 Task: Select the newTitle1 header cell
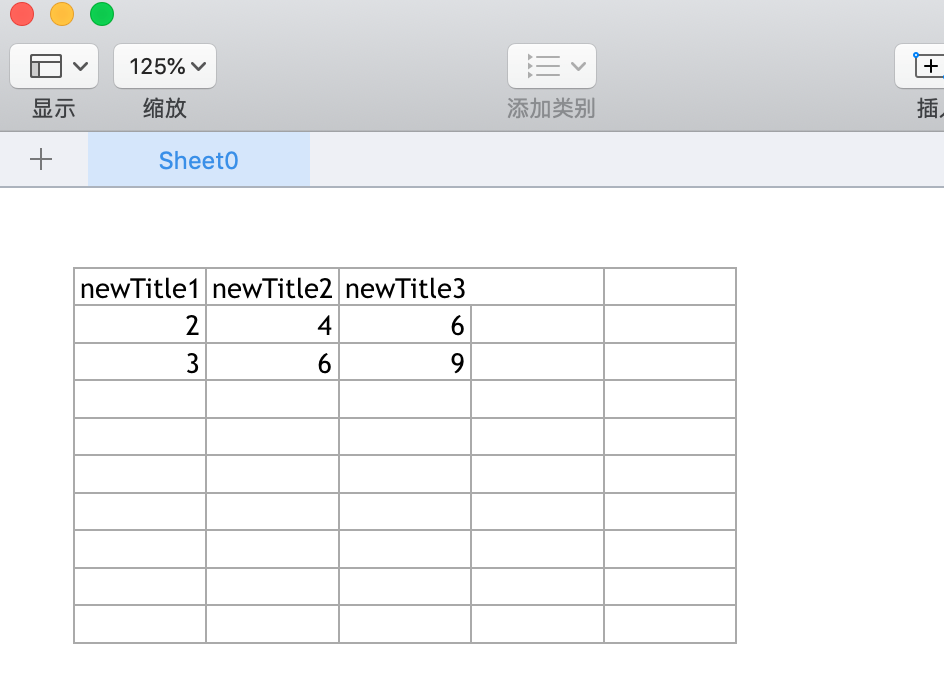pos(139,286)
